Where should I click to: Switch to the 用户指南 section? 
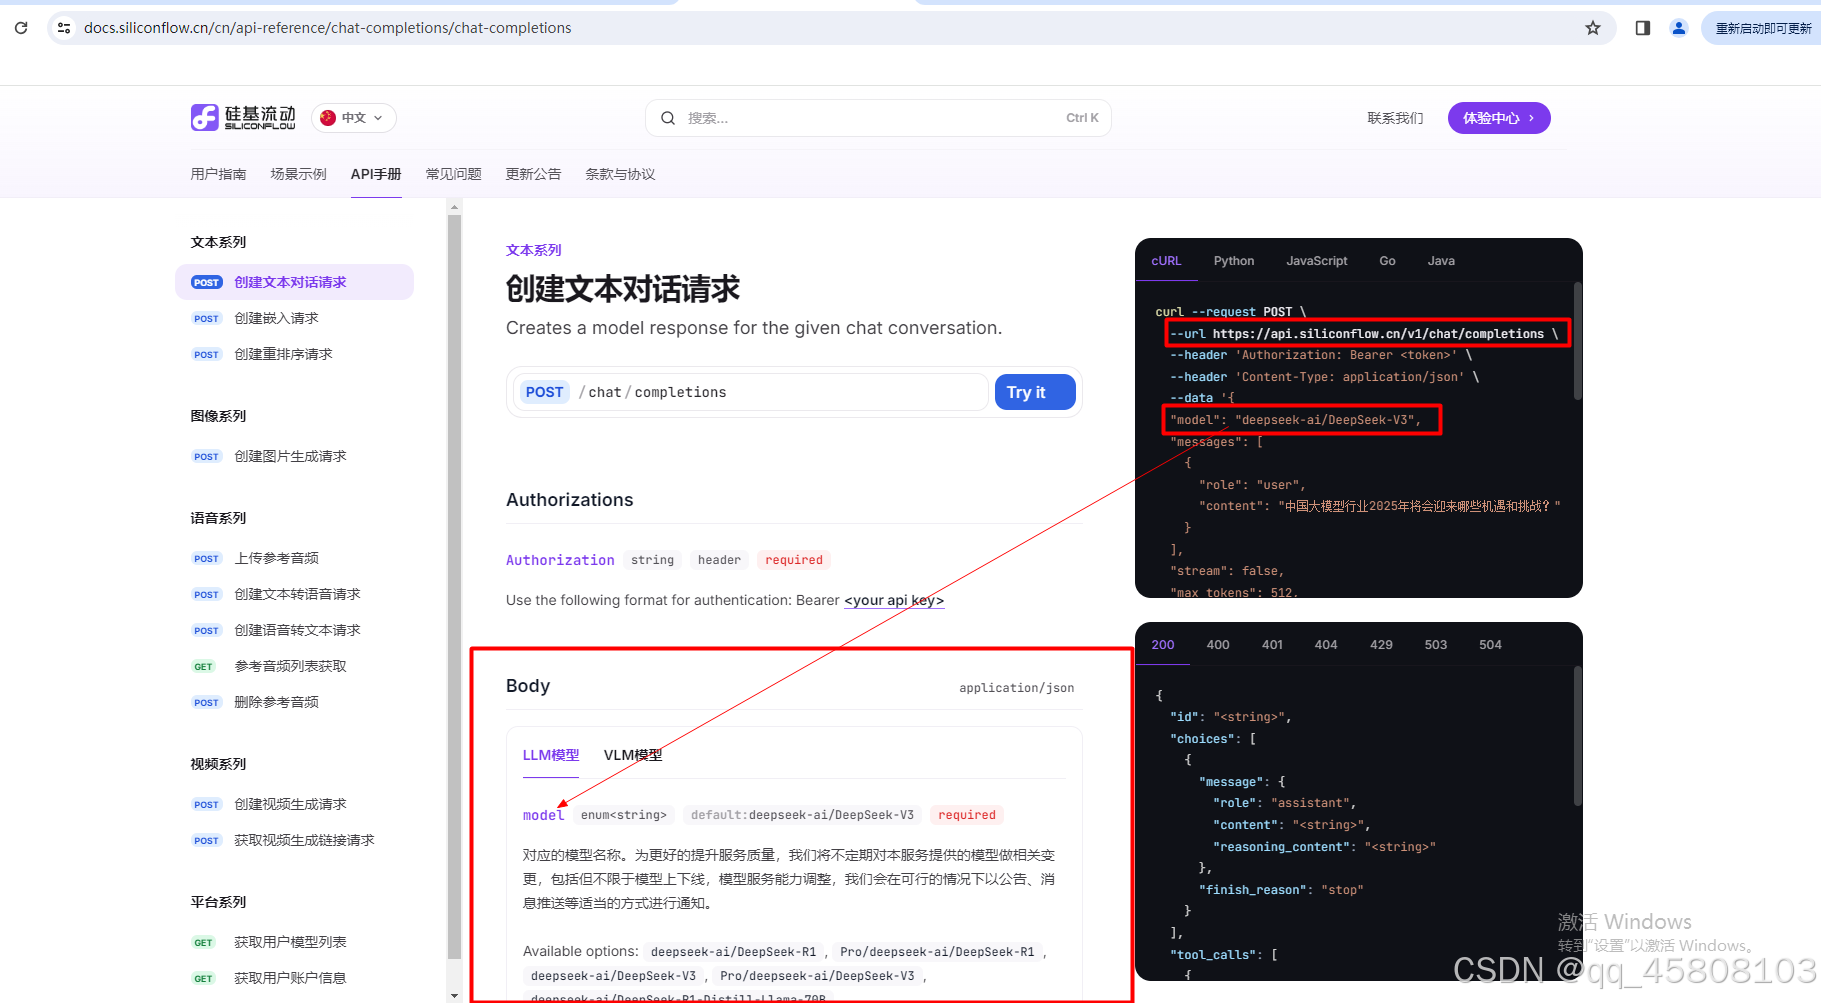pyautogui.click(x=218, y=173)
